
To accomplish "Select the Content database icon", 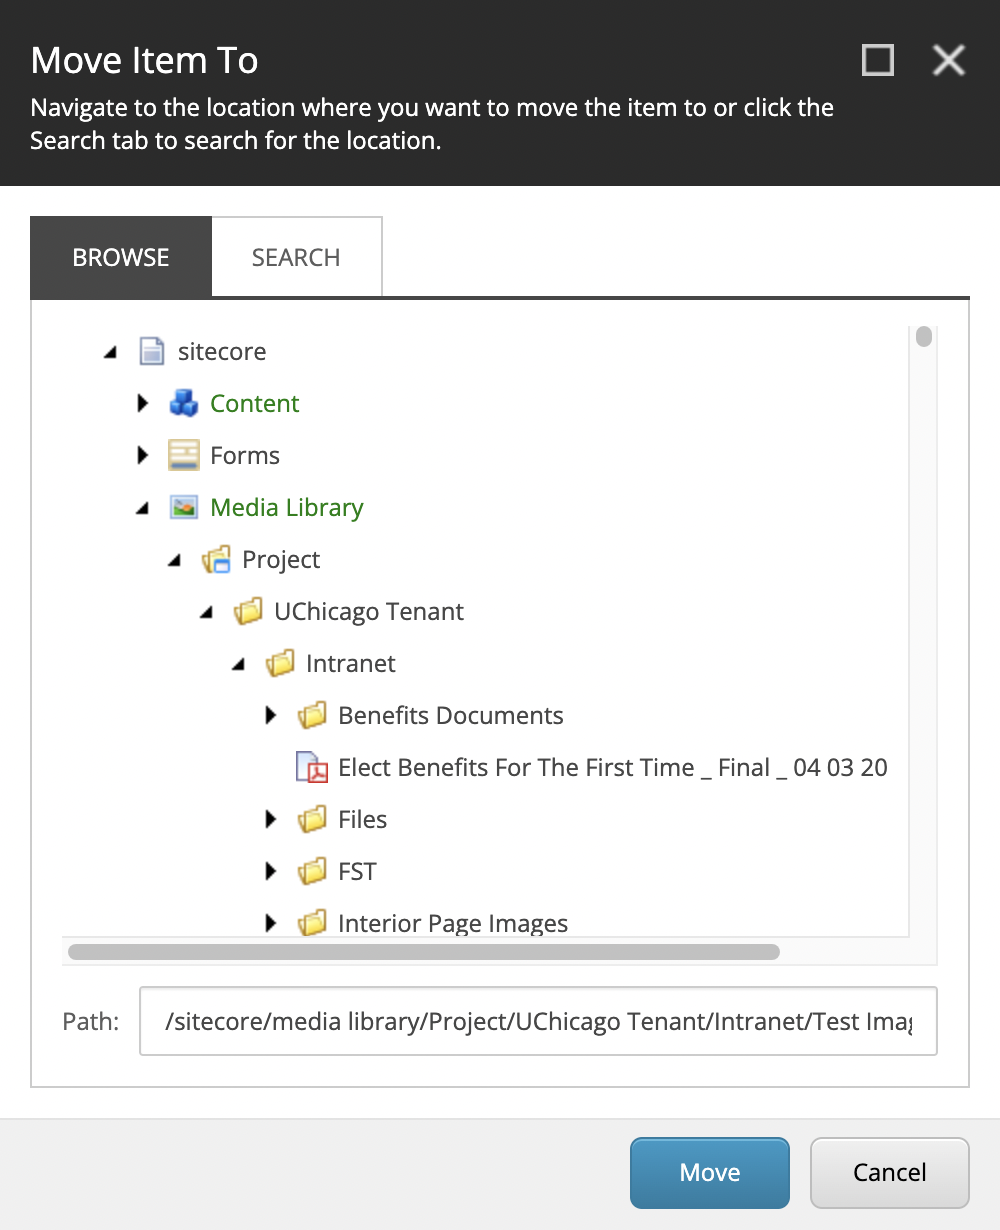I will click(184, 403).
